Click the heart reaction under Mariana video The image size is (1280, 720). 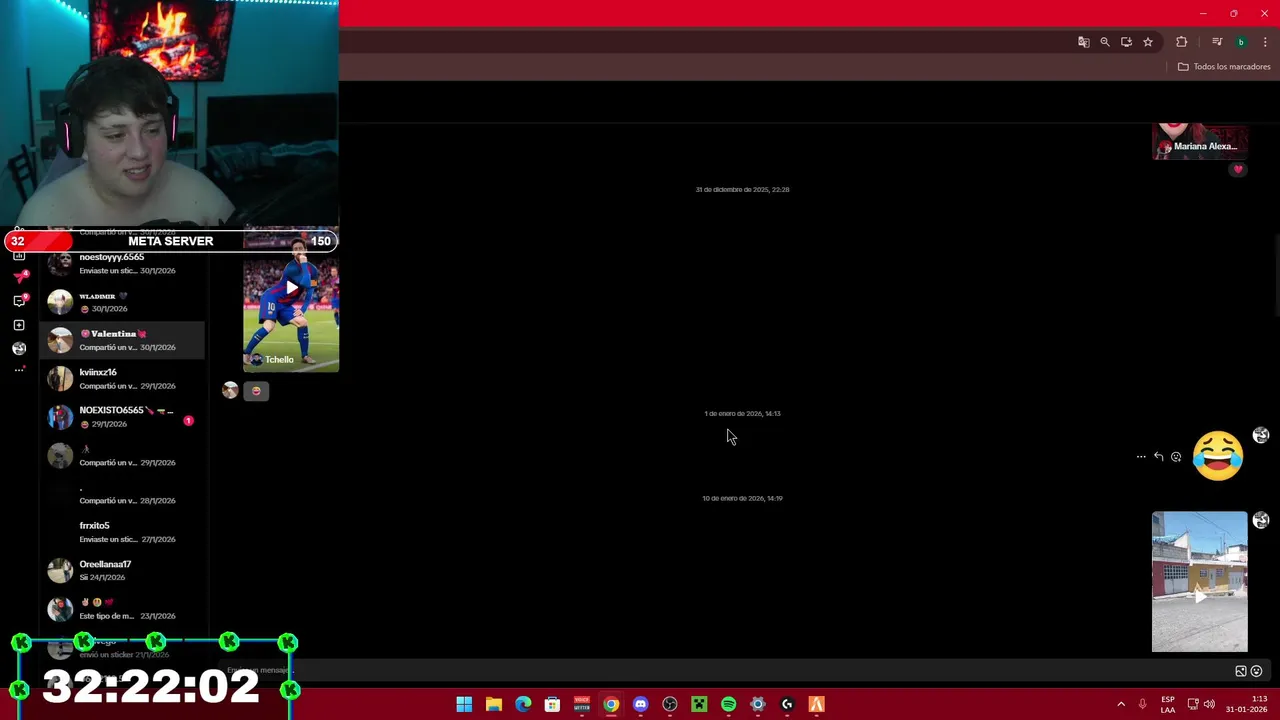1238,169
